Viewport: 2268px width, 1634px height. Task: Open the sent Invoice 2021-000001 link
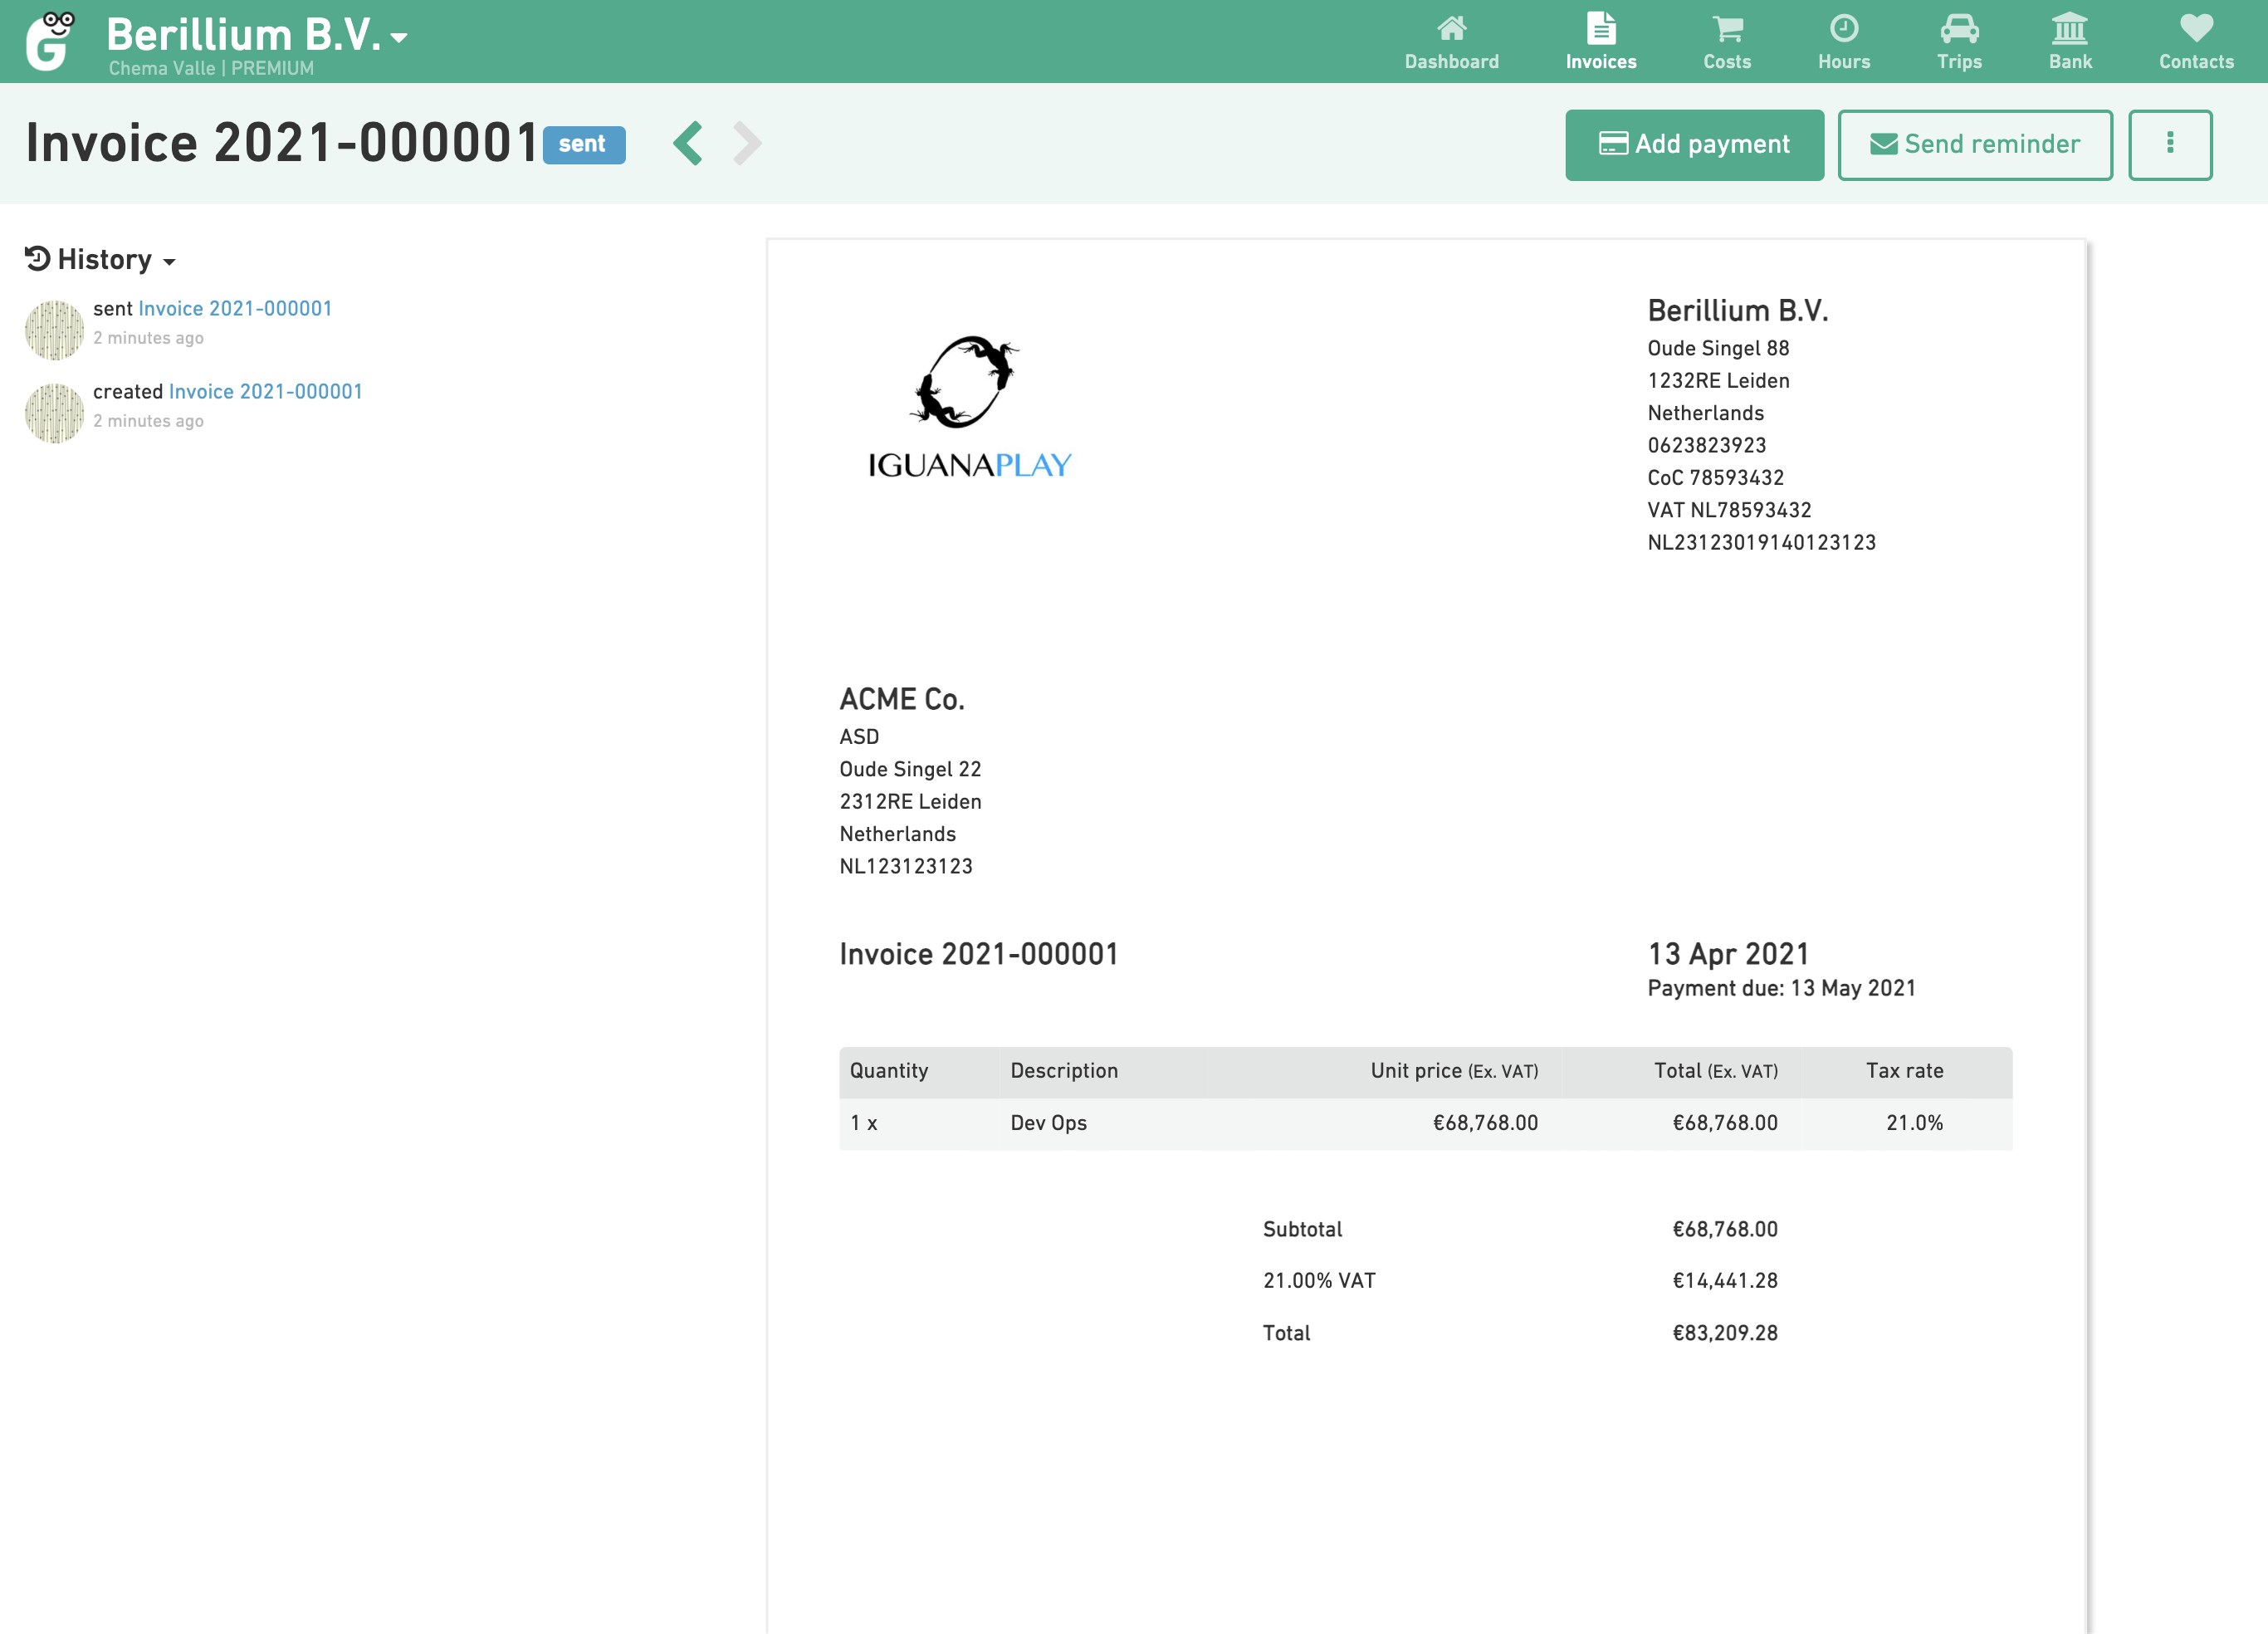coord(235,309)
